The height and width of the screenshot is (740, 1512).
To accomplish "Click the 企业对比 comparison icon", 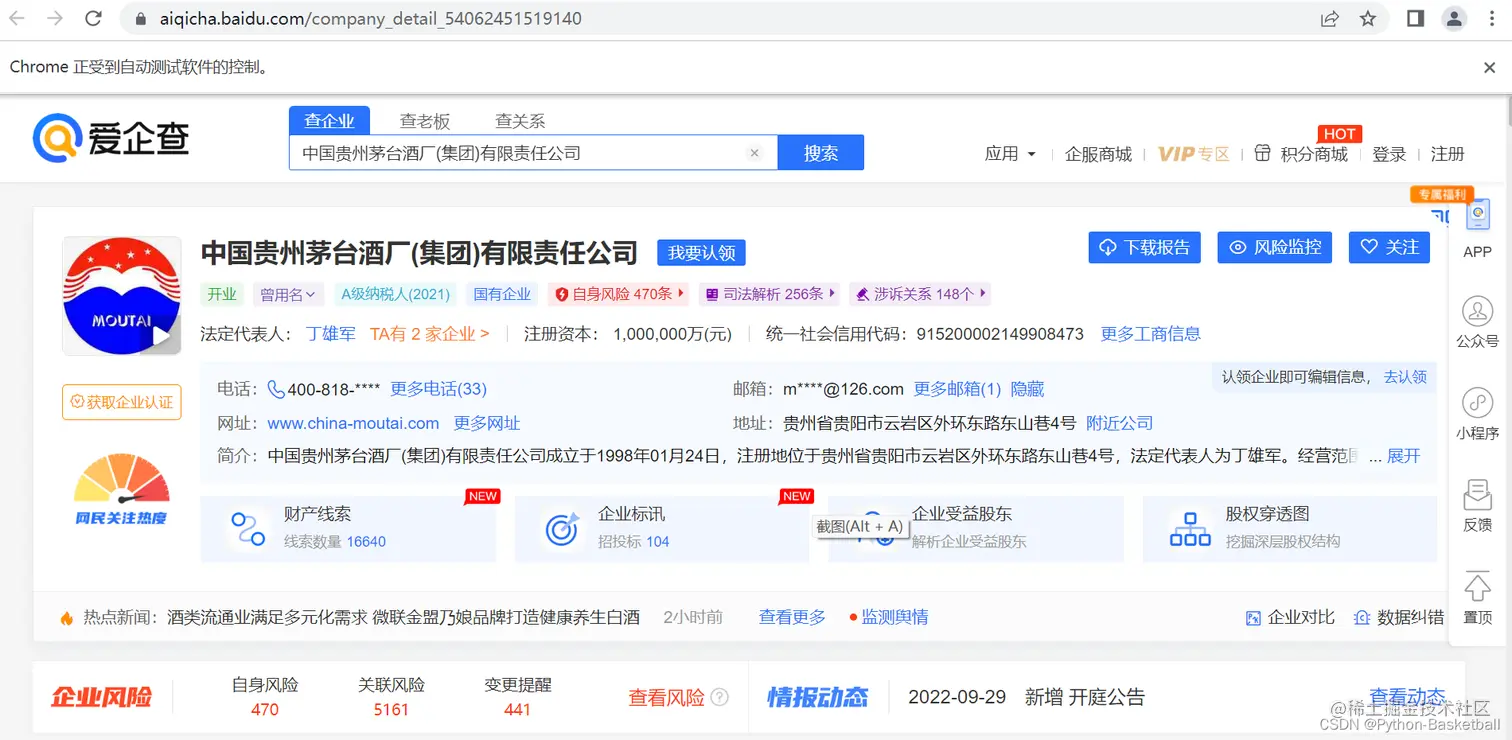I will pos(1253,618).
